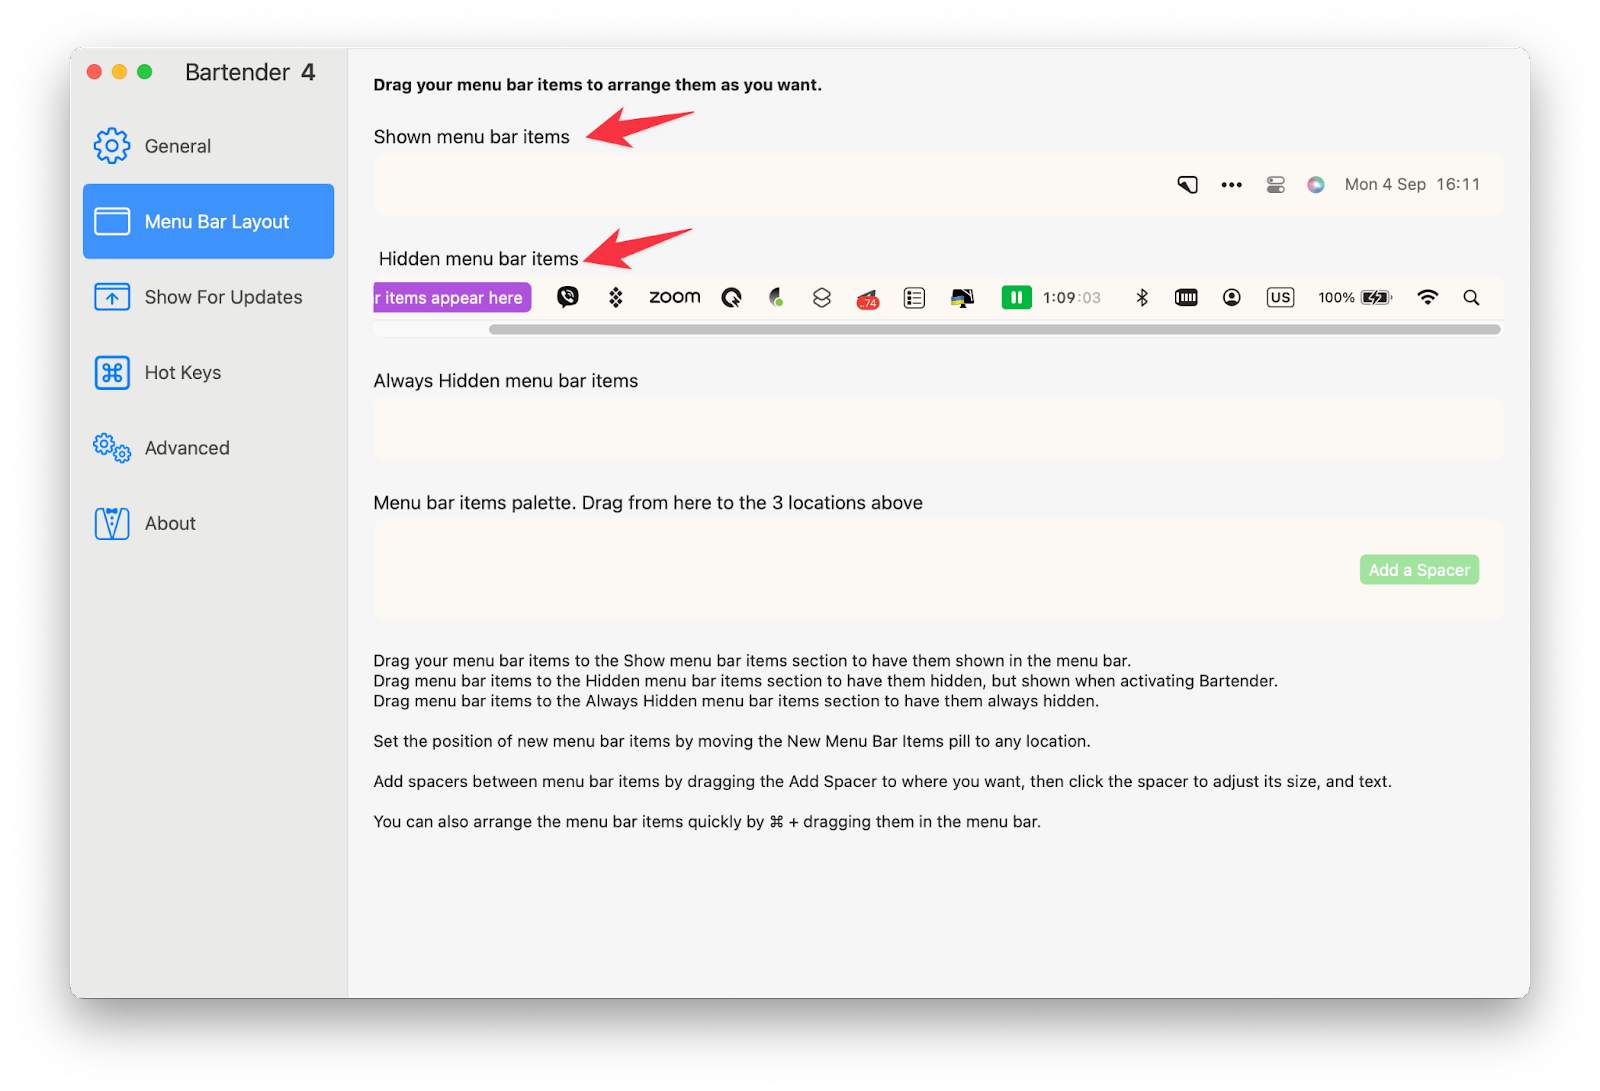1600x1091 pixels.
Task: Click the Advanced double-gear icon
Action: (x=112, y=448)
